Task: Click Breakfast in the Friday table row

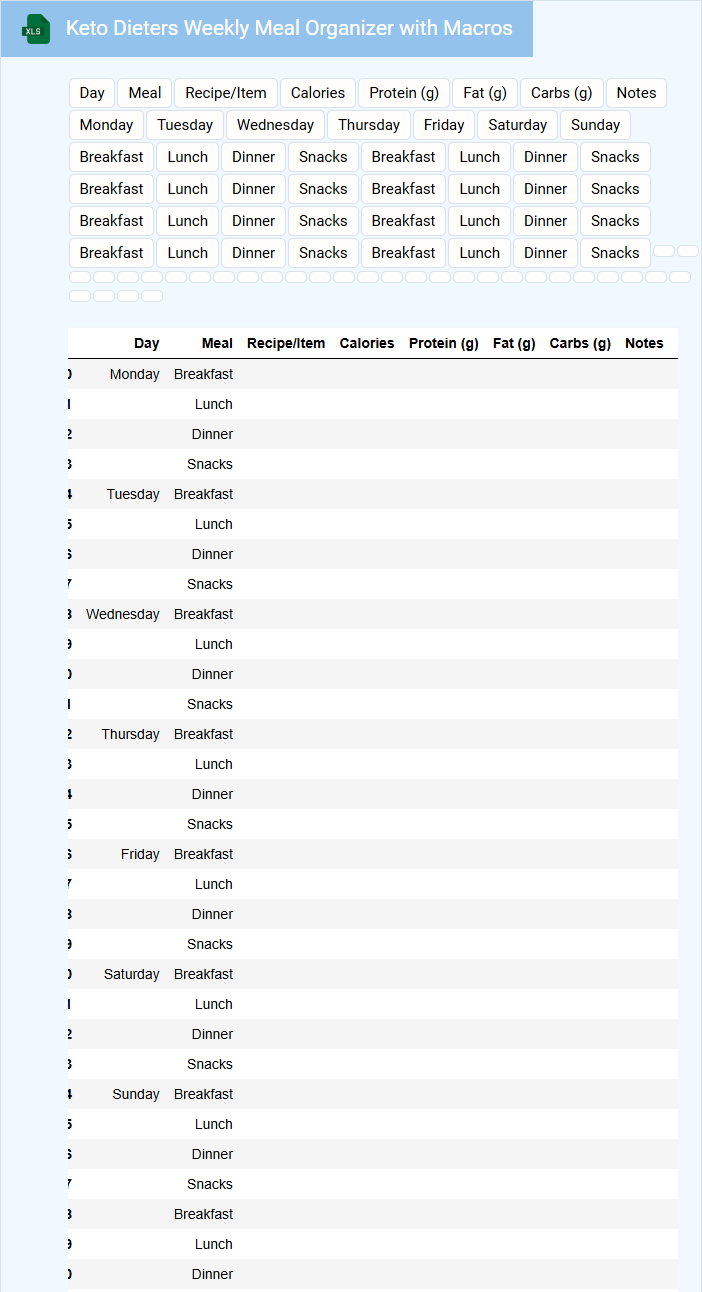Action: [x=204, y=854]
